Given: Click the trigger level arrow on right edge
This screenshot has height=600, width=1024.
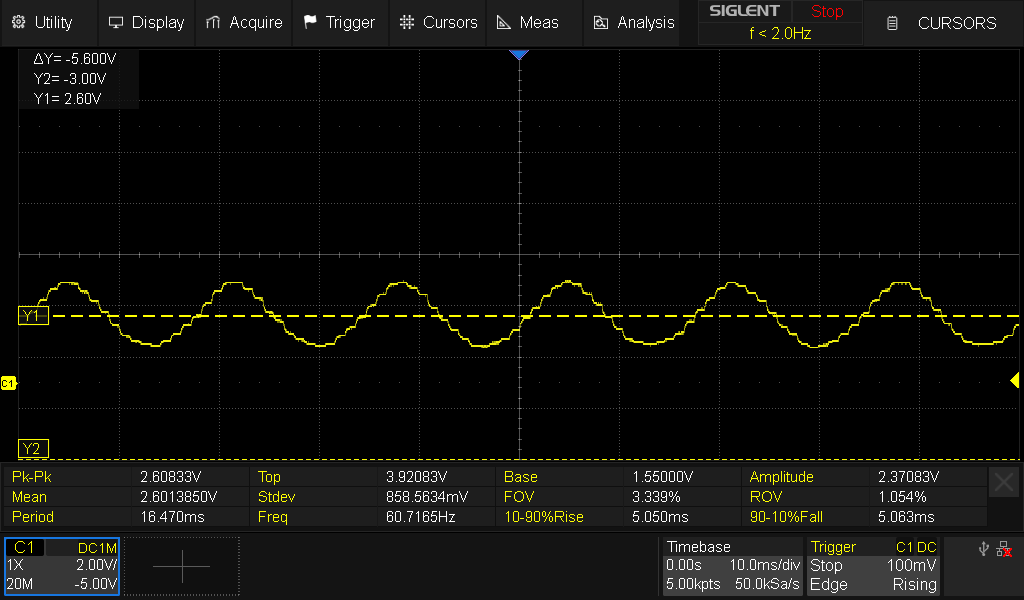Looking at the screenshot, I should tap(1015, 380).
